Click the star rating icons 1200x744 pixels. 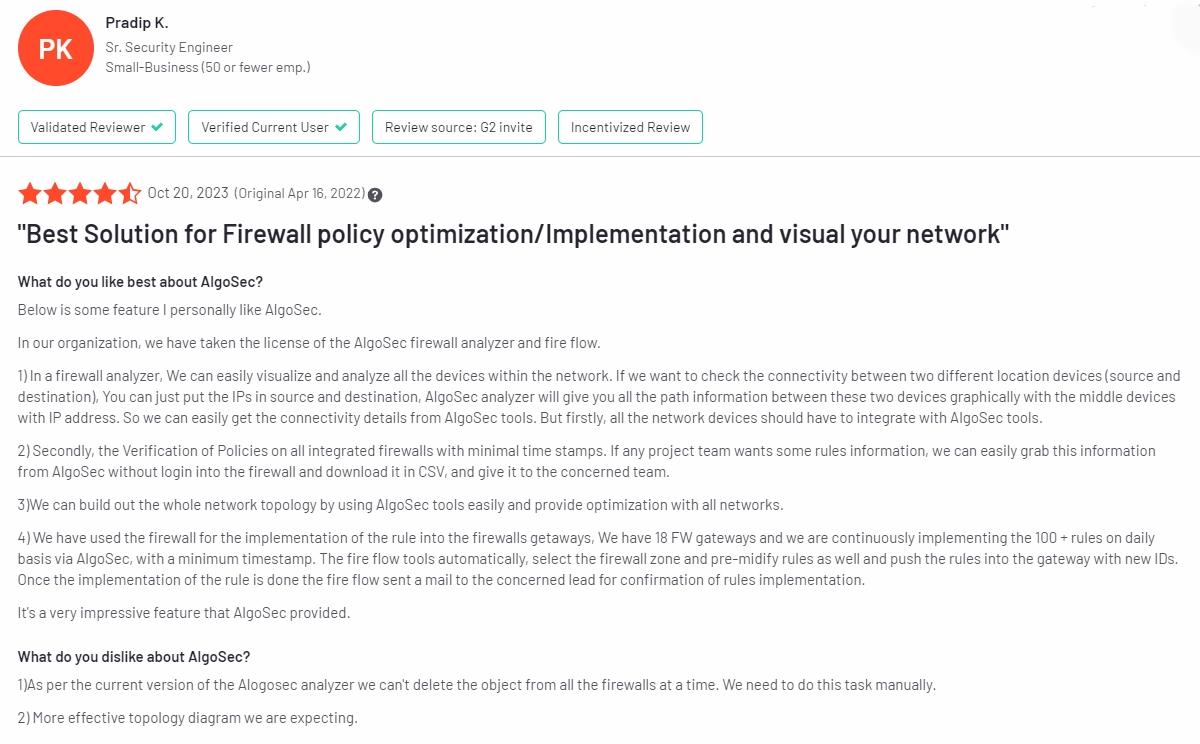pyautogui.click(x=80, y=193)
